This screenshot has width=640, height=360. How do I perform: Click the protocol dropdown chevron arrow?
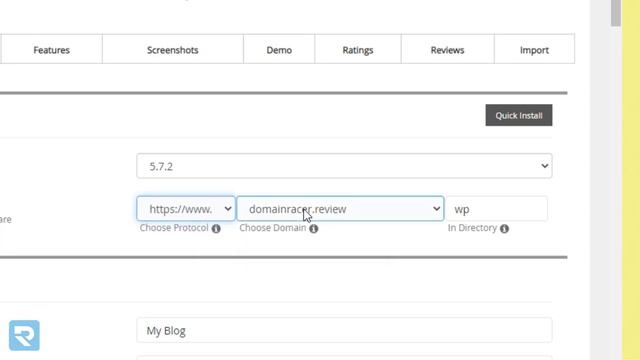coord(228,209)
